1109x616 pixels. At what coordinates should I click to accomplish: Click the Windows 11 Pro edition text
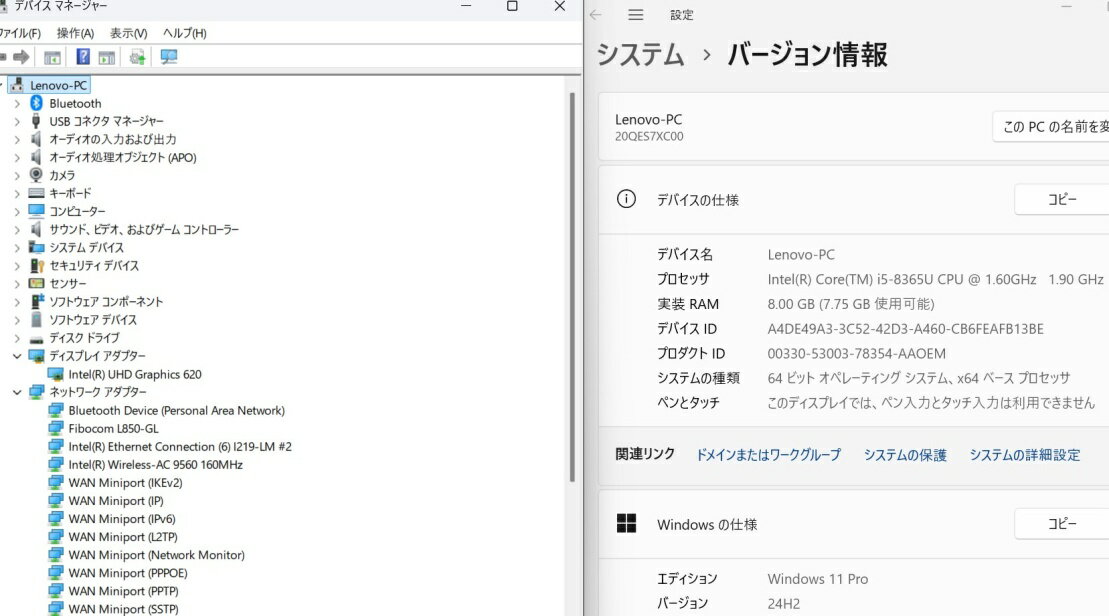tap(818, 579)
